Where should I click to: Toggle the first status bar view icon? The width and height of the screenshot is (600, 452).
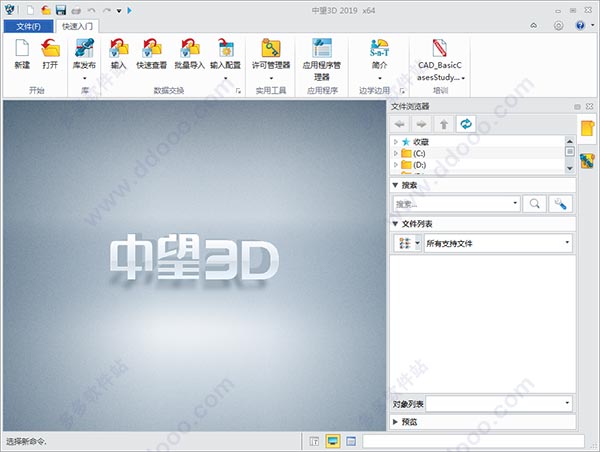pos(314,441)
